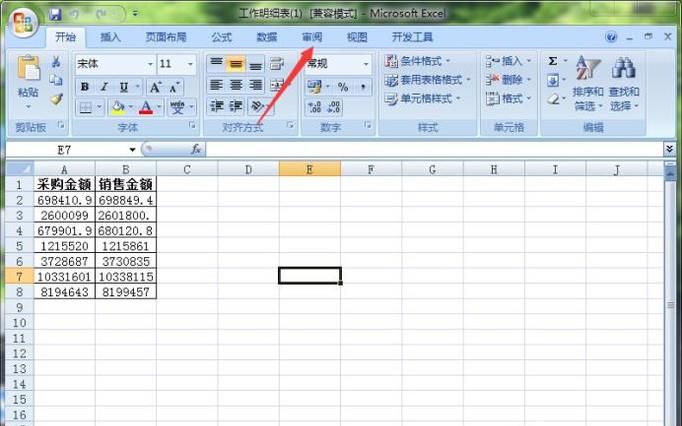Toggle wrap text icon
682x426 pixels.
(277, 64)
